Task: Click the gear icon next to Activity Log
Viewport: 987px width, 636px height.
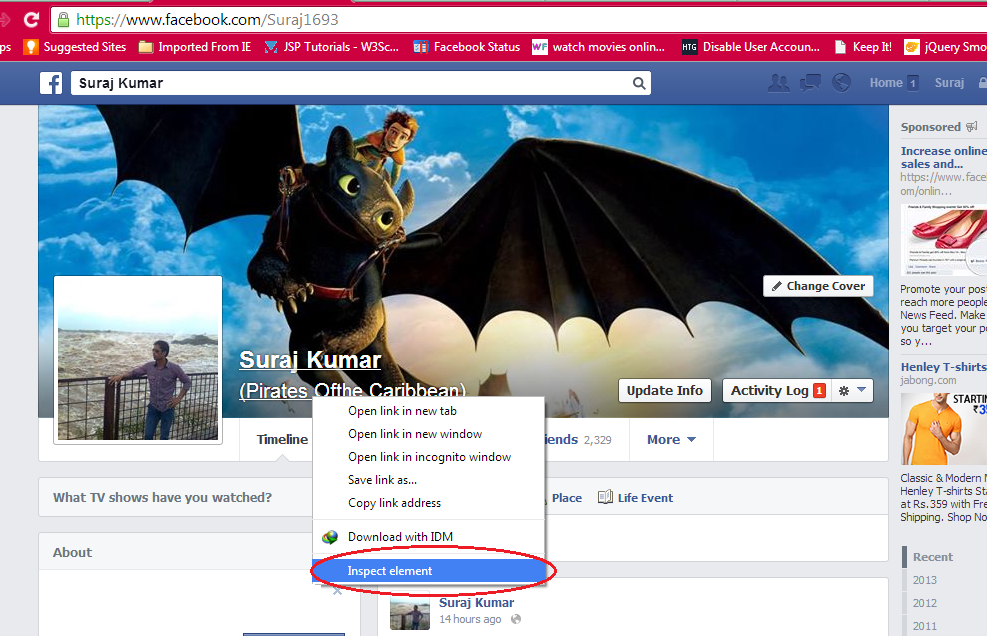Action: coord(844,390)
